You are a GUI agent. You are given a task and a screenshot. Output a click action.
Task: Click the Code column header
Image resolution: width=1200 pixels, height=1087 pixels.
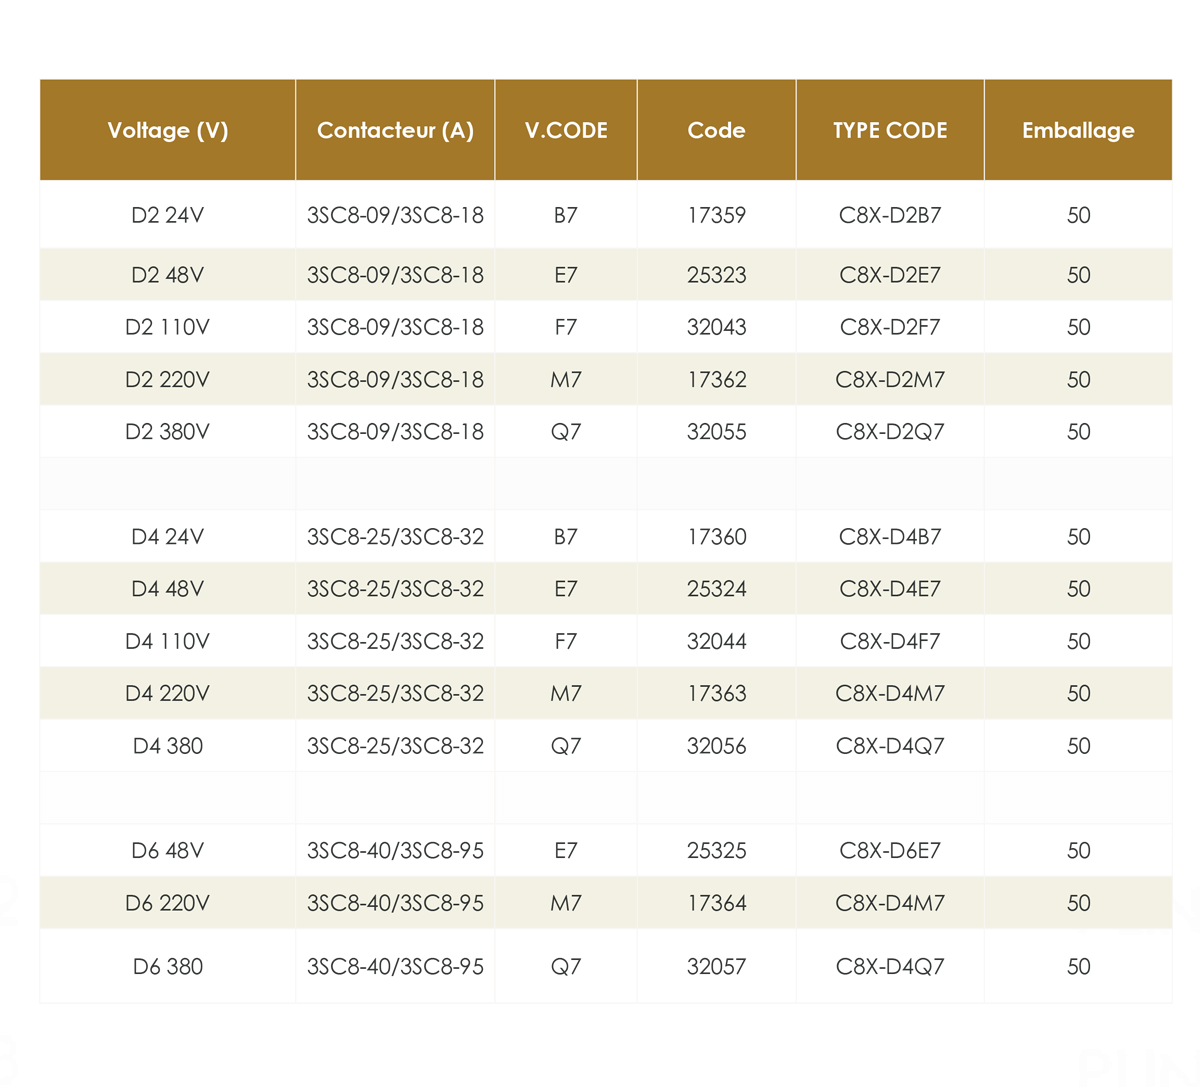click(x=716, y=130)
